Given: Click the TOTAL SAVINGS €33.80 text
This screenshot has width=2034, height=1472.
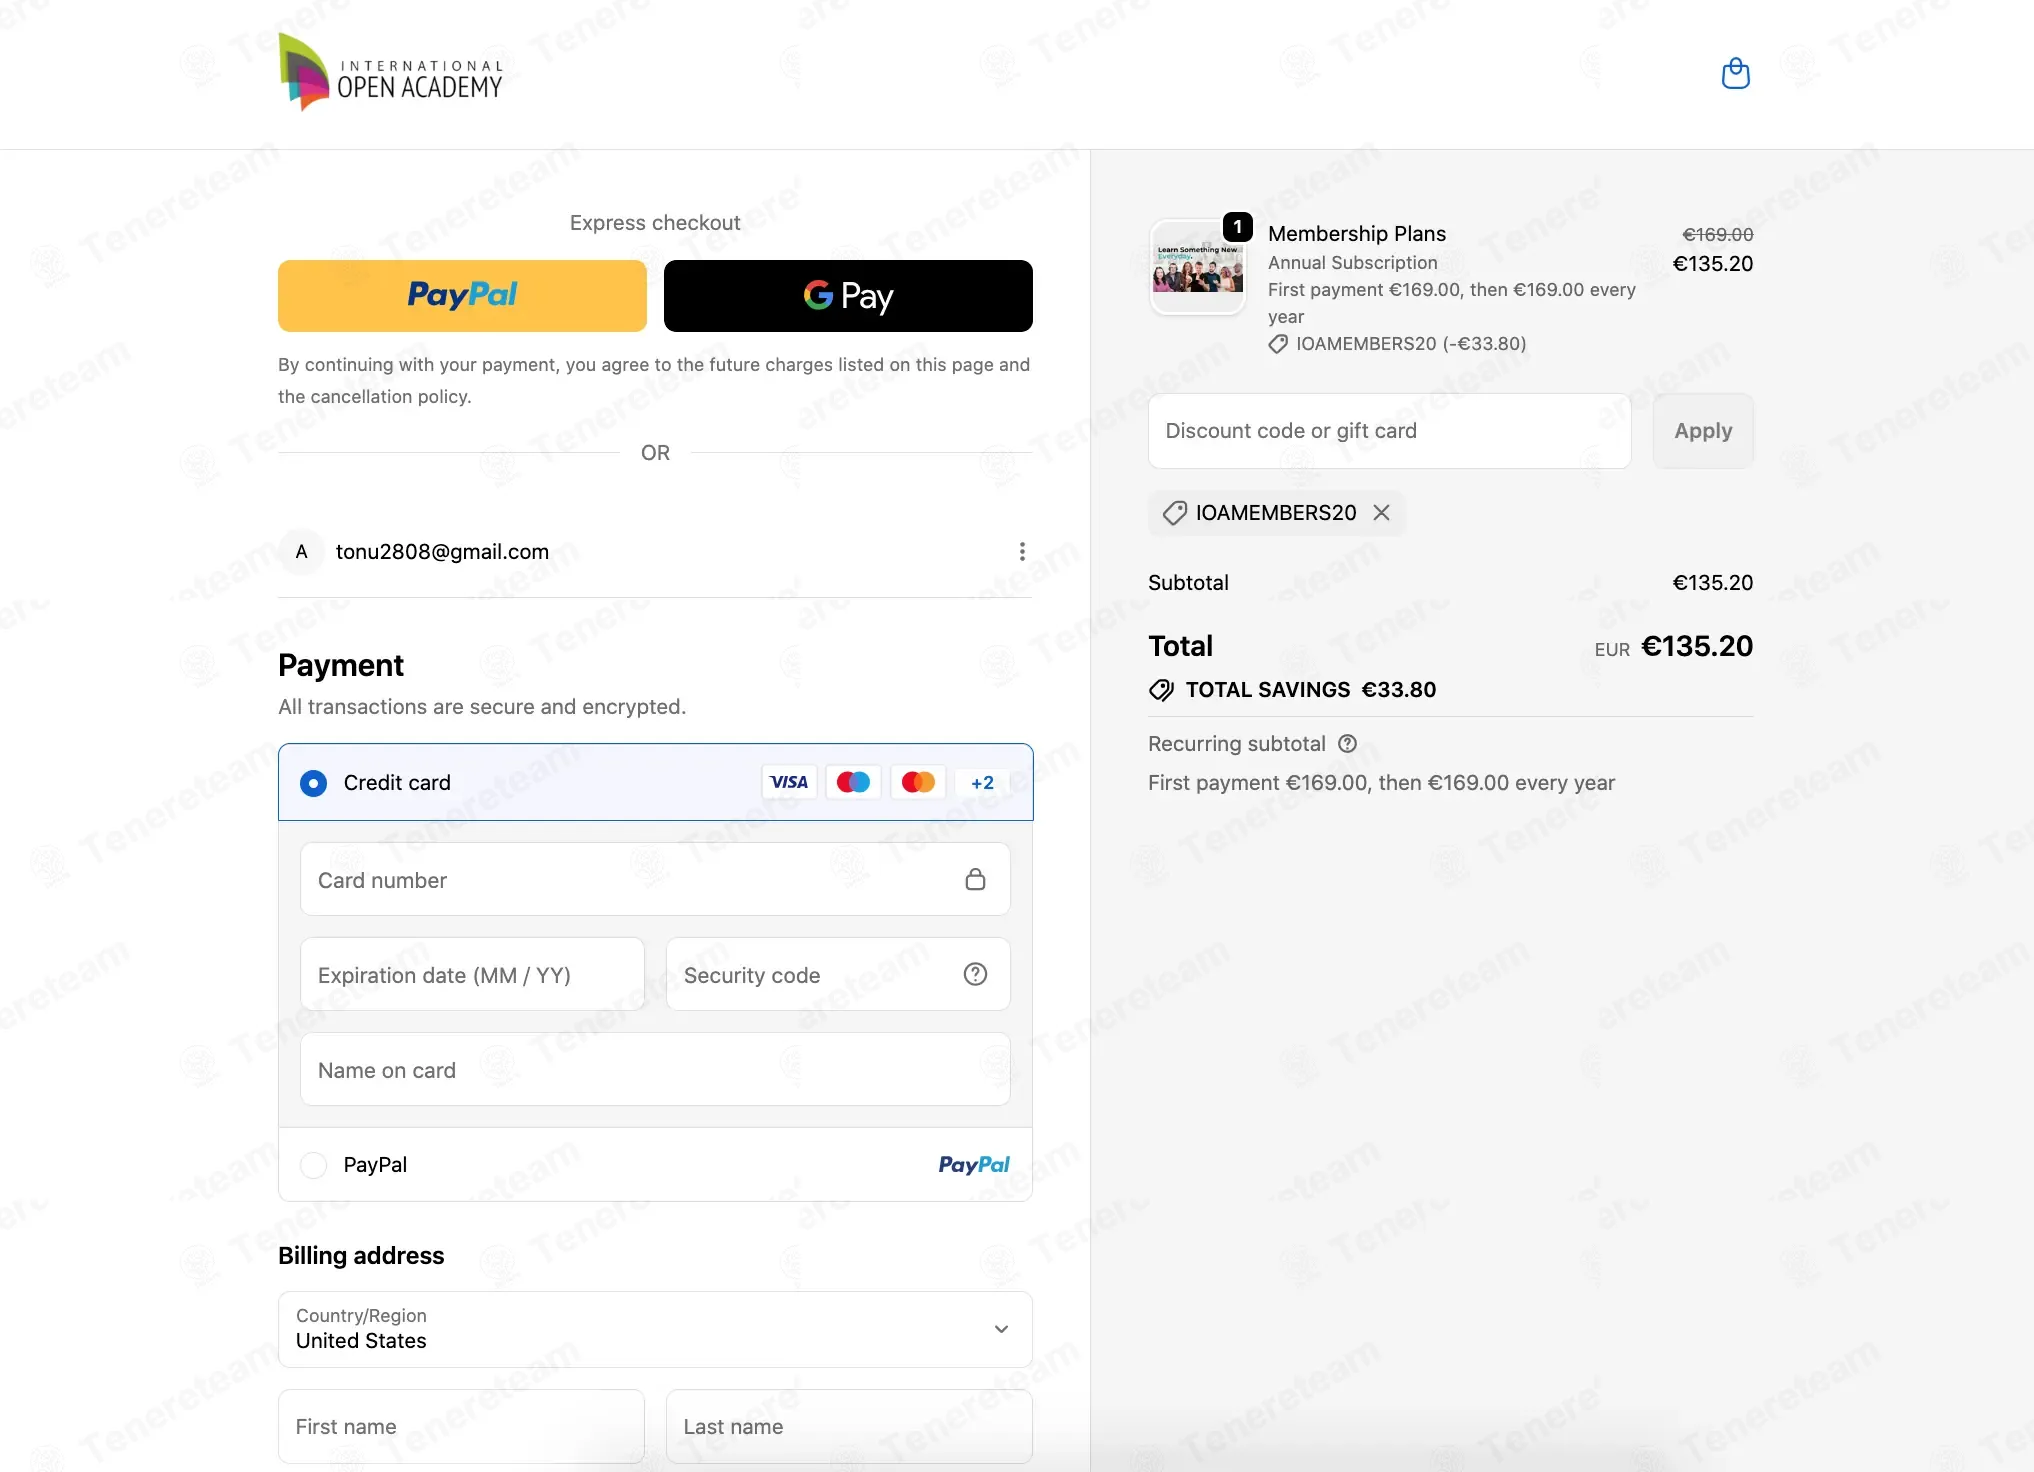Looking at the screenshot, I should coord(1311,690).
